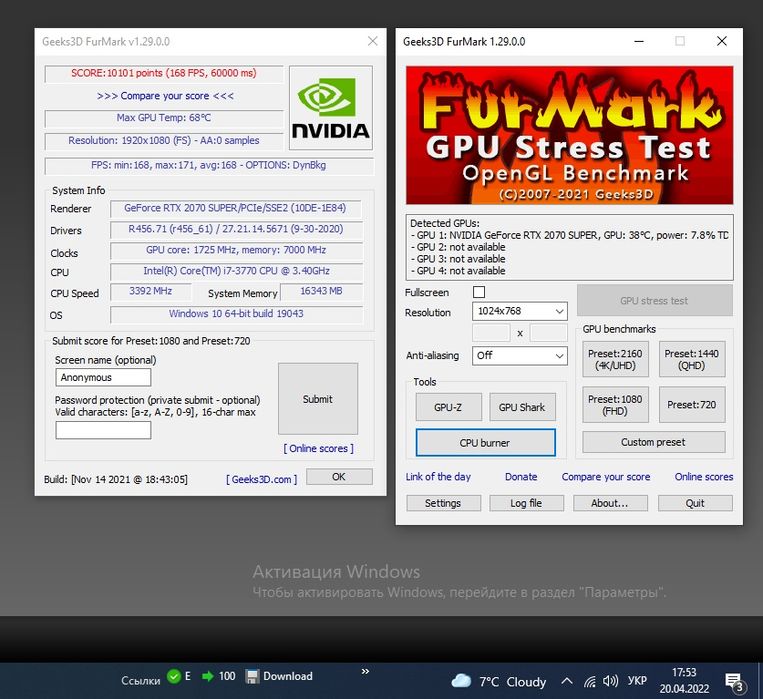The width and height of the screenshot is (763, 699).
Task: Open the volume speaker icon in taskbar
Action: tap(610, 681)
